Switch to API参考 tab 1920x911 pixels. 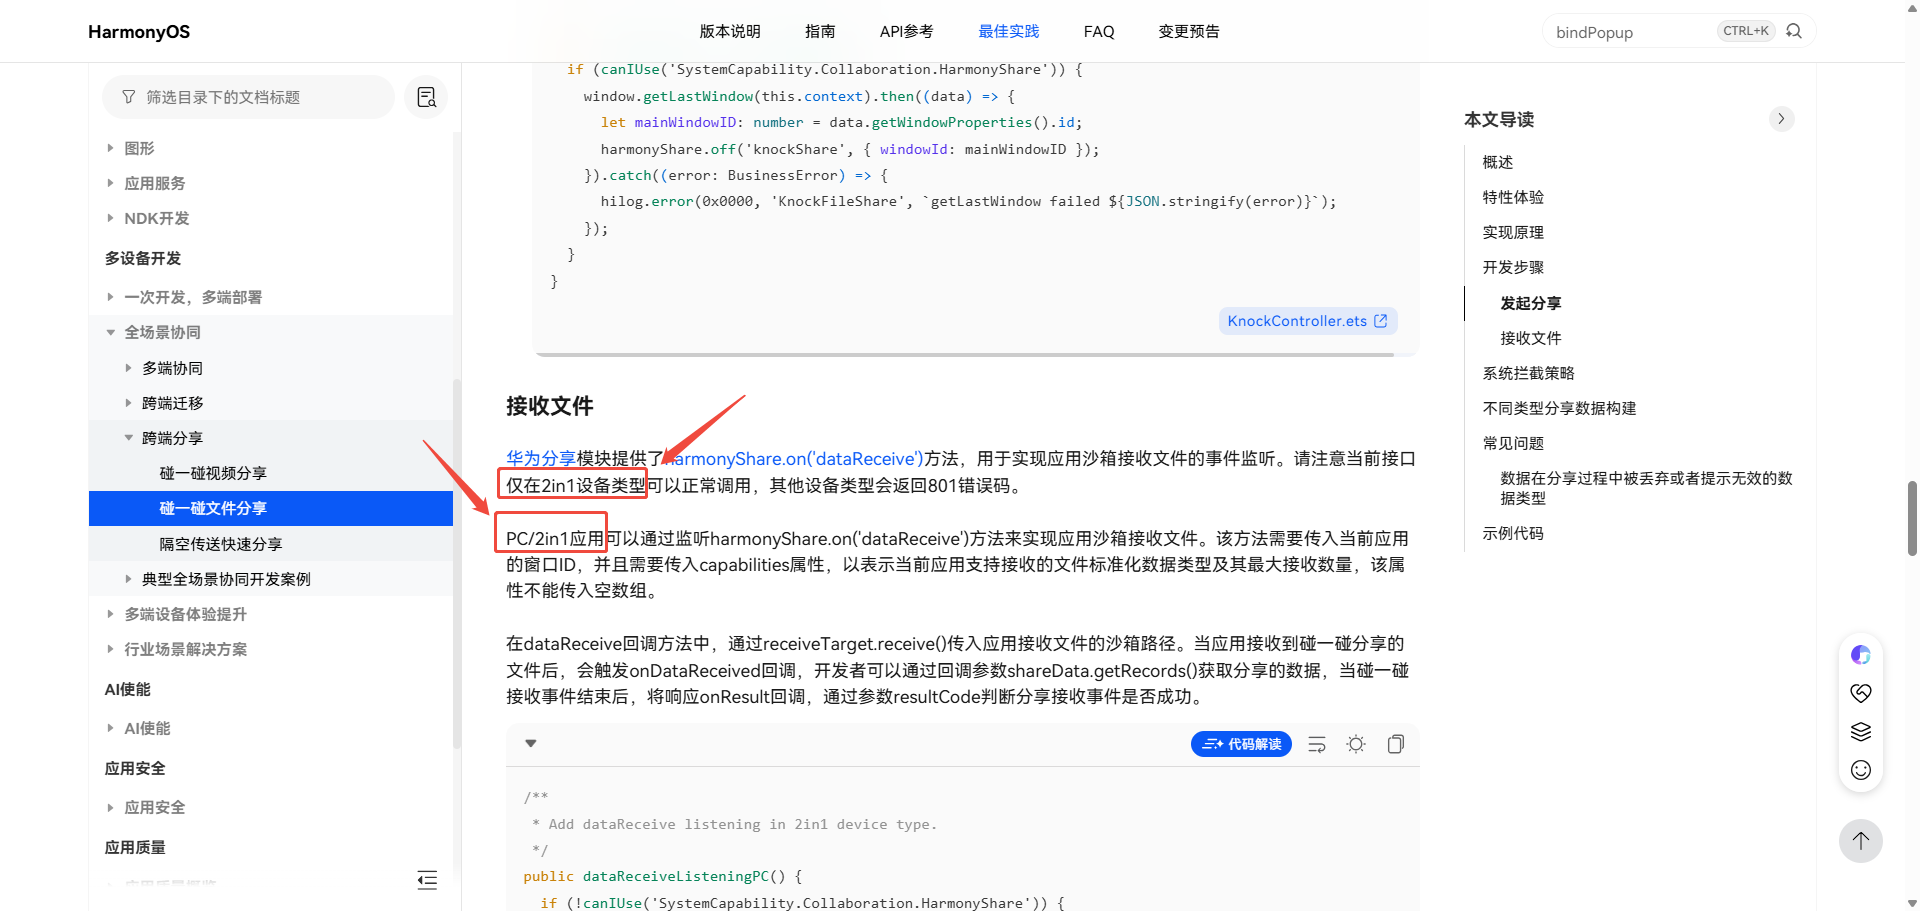pyautogui.click(x=907, y=32)
